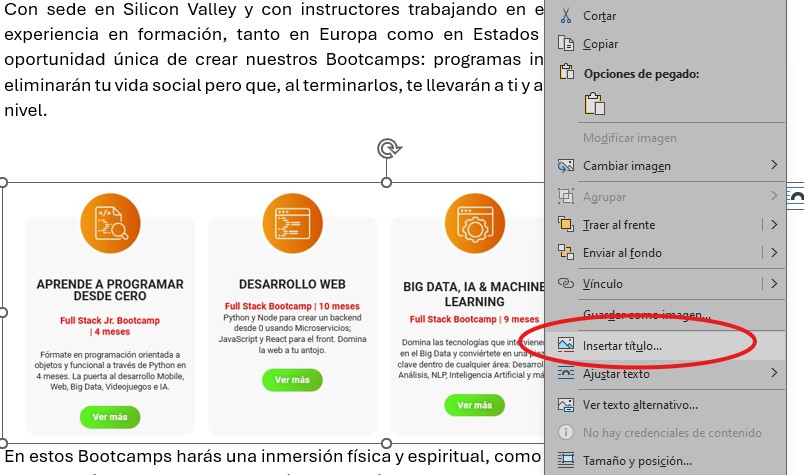Click the Enviar al fondo layers icon
804x475 pixels.
[x=566, y=252]
